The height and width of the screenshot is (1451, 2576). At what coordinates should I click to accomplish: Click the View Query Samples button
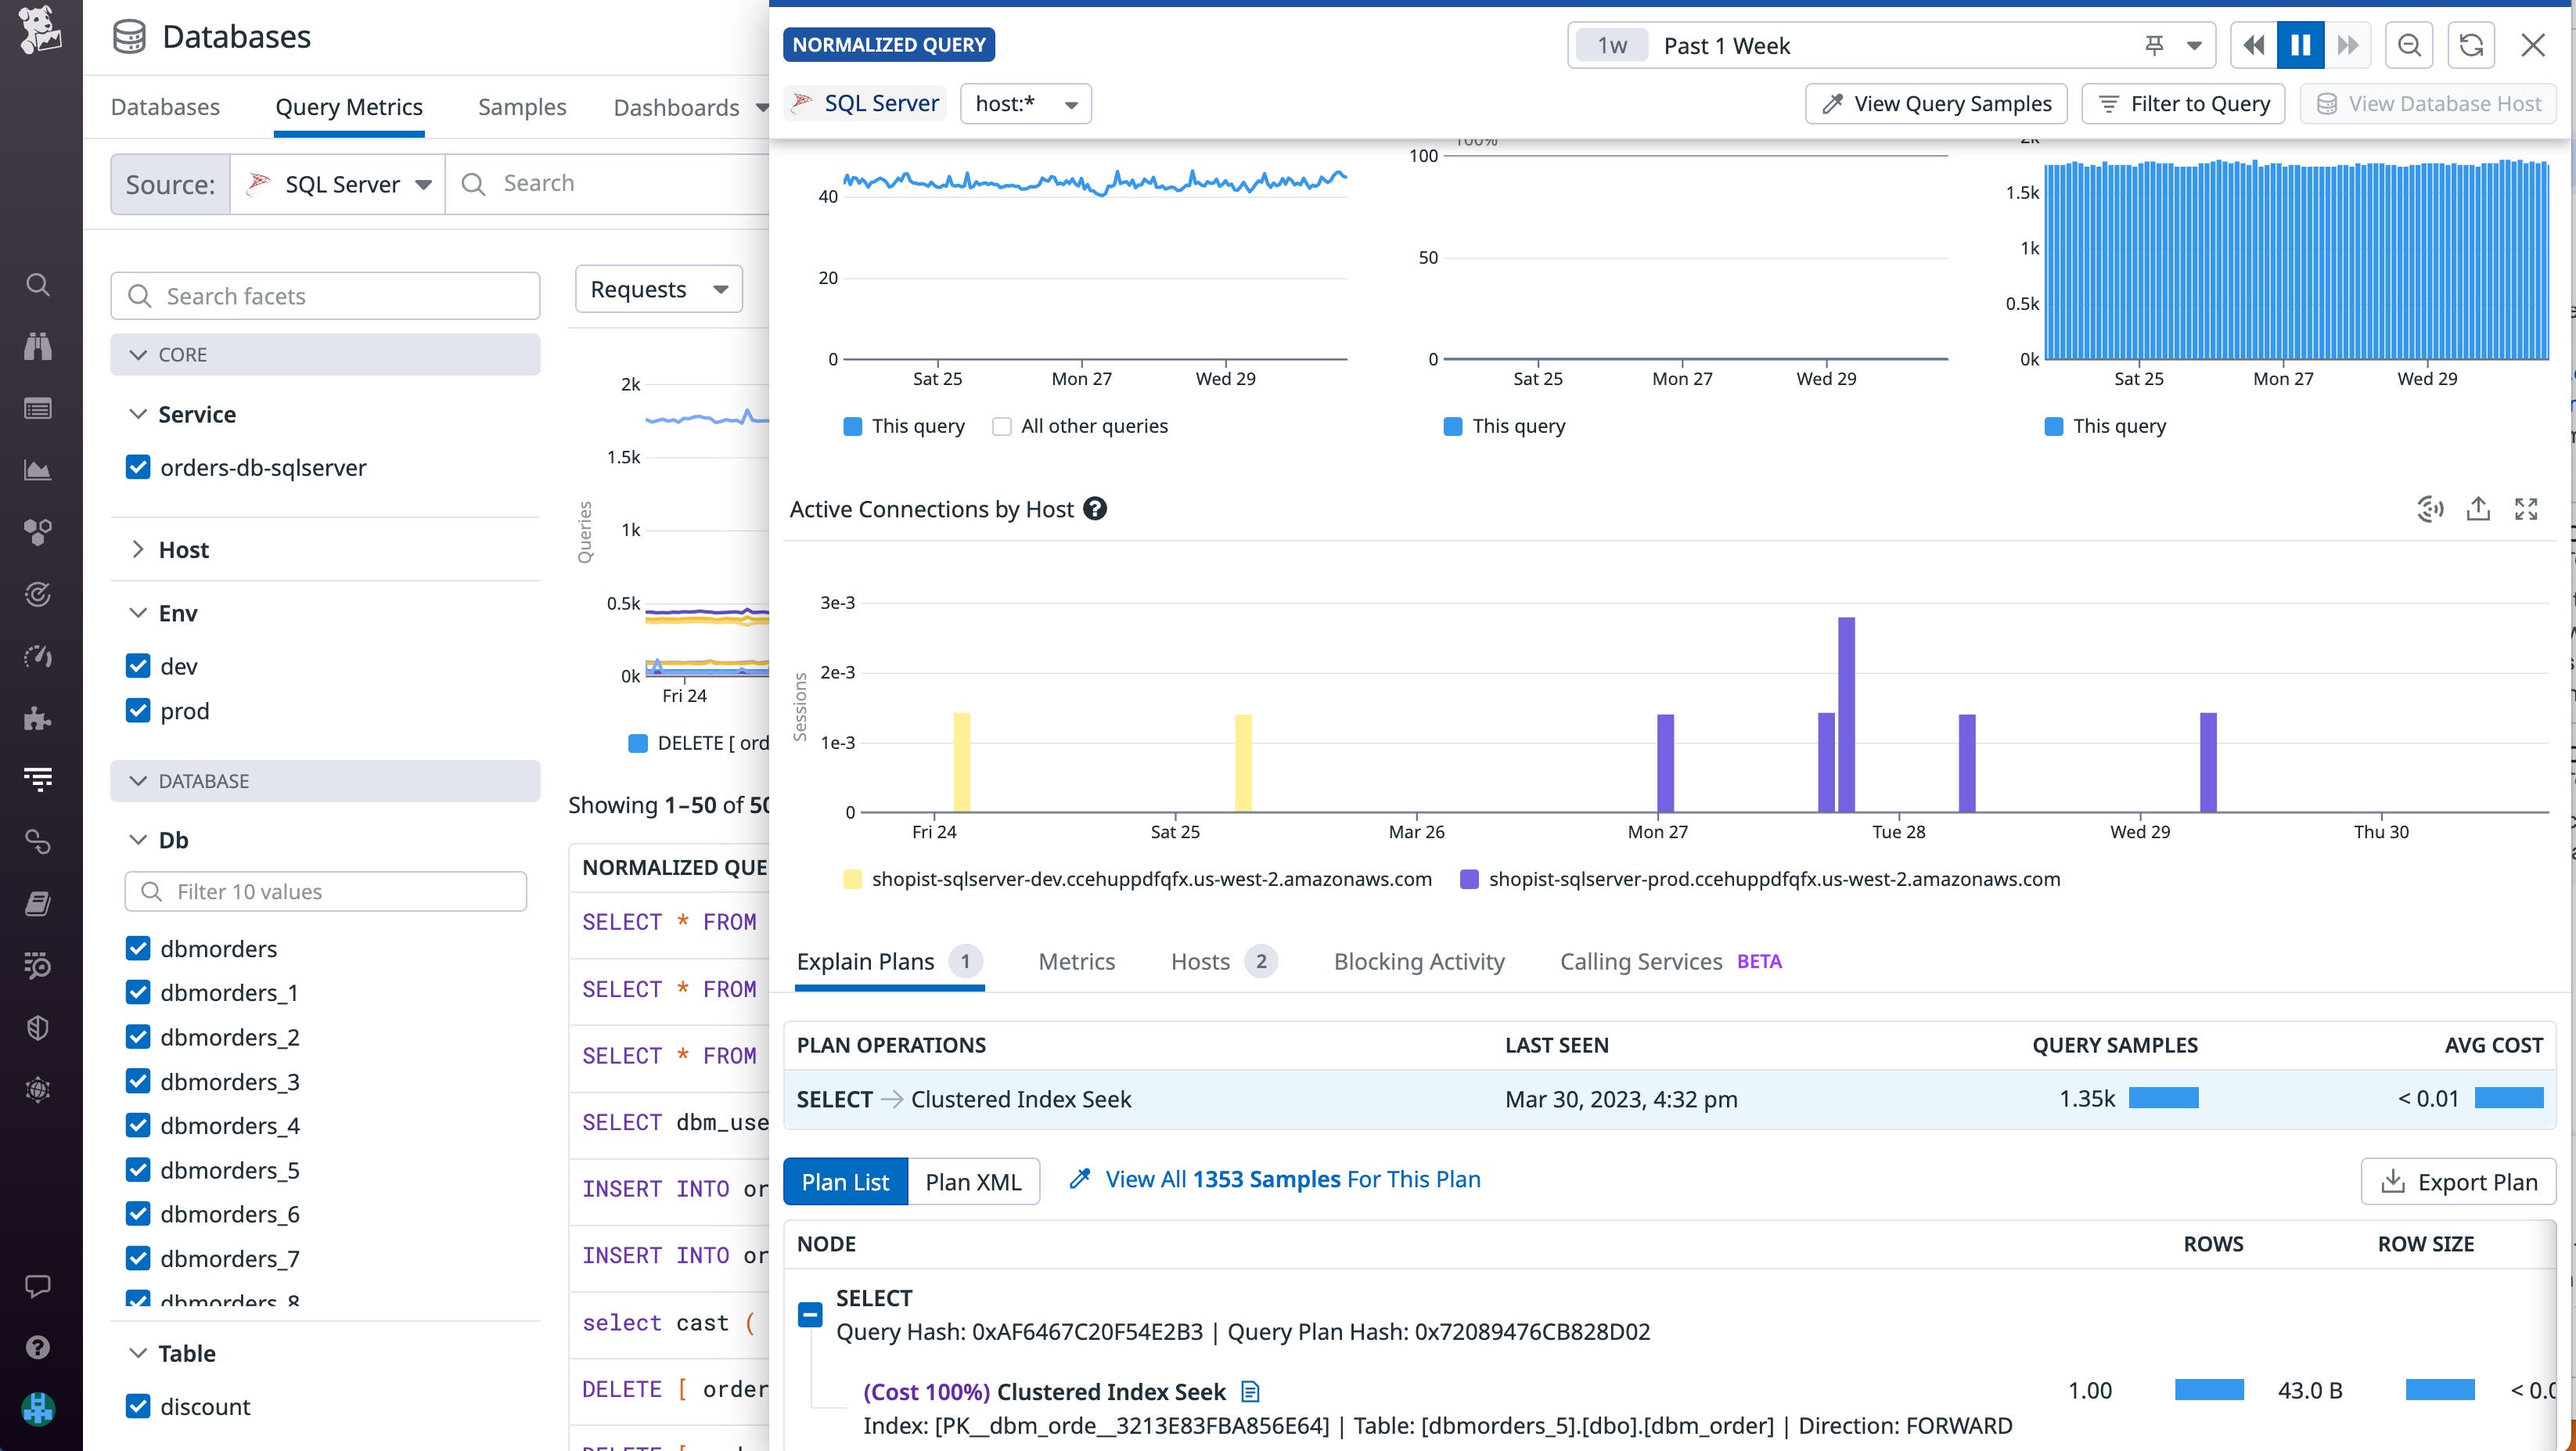[x=1934, y=103]
